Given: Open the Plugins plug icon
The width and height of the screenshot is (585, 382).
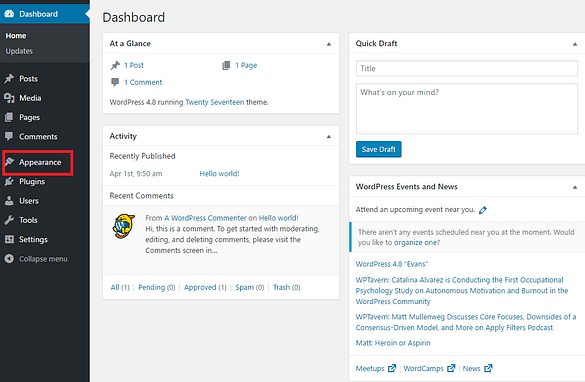Looking at the screenshot, I should pos(9,181).
